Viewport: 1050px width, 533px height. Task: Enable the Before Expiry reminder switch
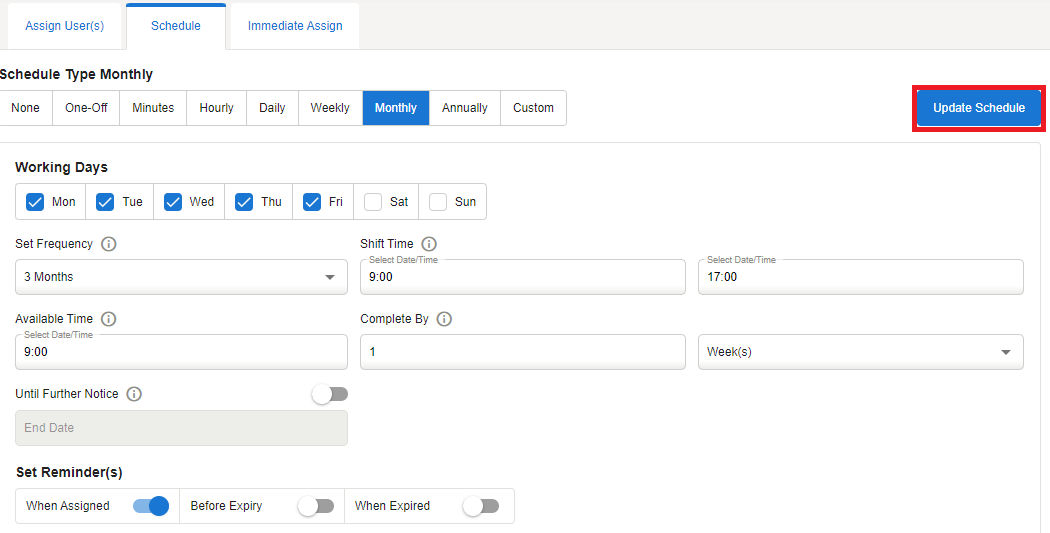[316, 506]
